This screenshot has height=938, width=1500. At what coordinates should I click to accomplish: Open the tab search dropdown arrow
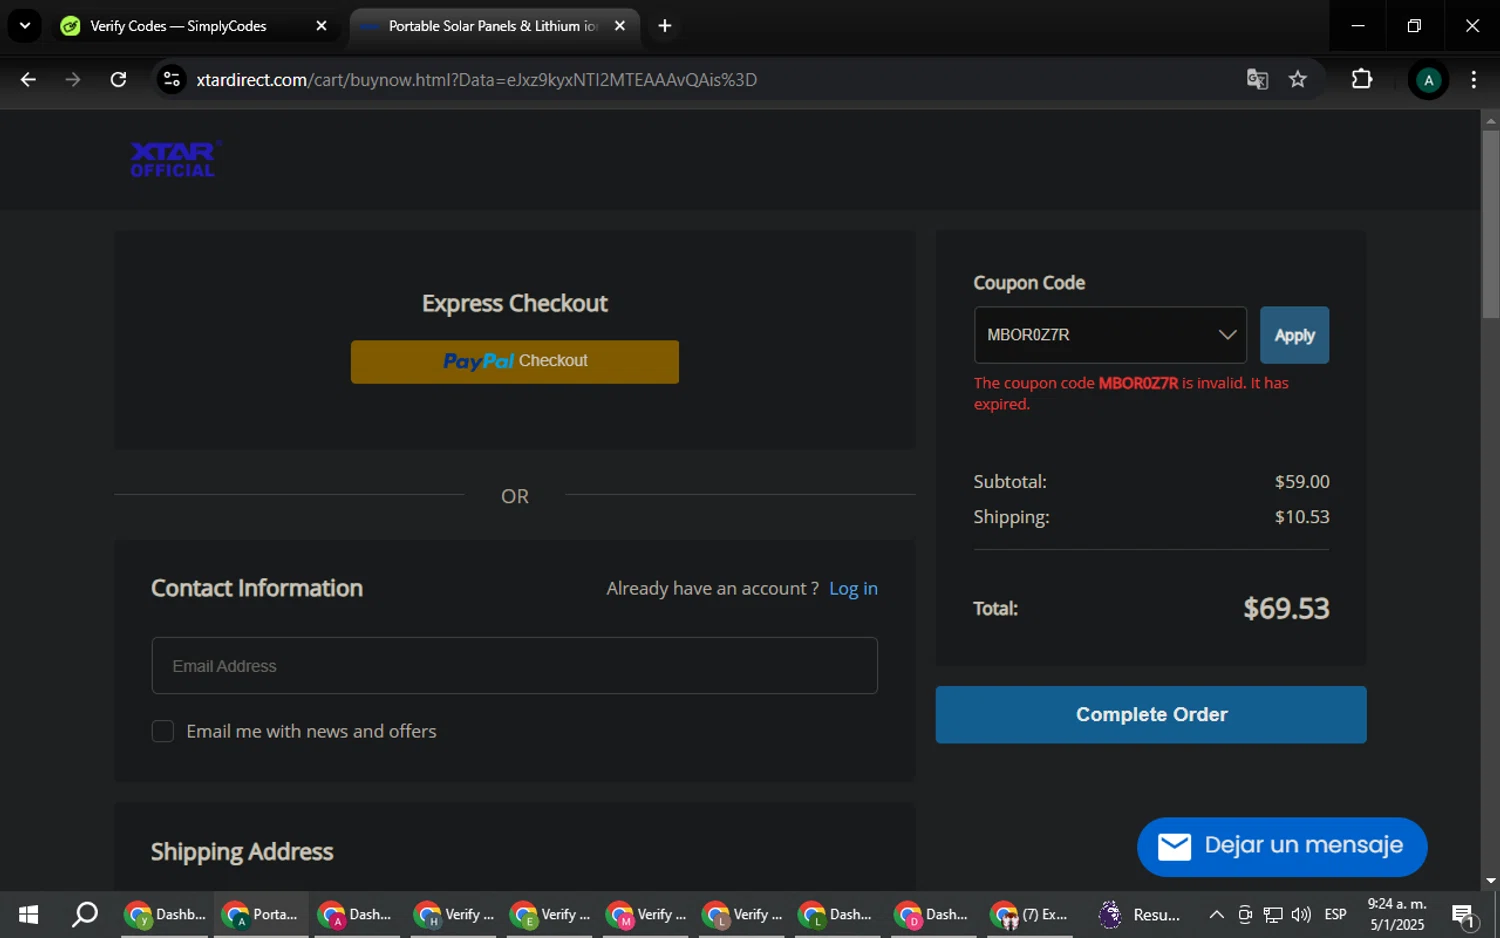pyautogui.click(x=25, y=26)
